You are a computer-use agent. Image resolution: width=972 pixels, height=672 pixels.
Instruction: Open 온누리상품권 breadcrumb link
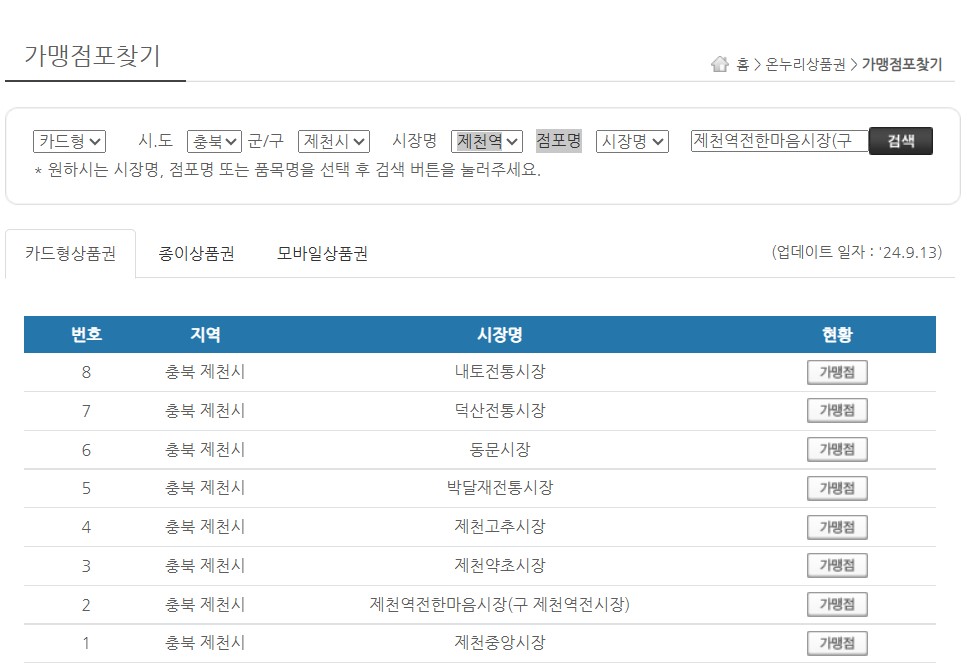pos(805,64)
